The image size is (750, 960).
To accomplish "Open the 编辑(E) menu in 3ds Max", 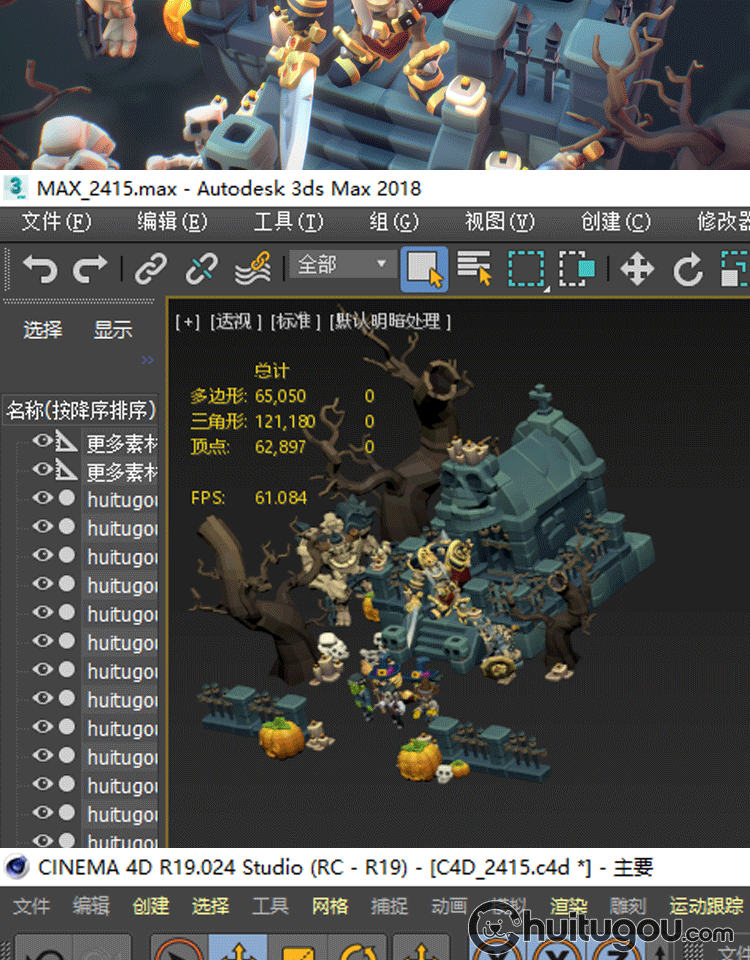I will pos(172,222).
